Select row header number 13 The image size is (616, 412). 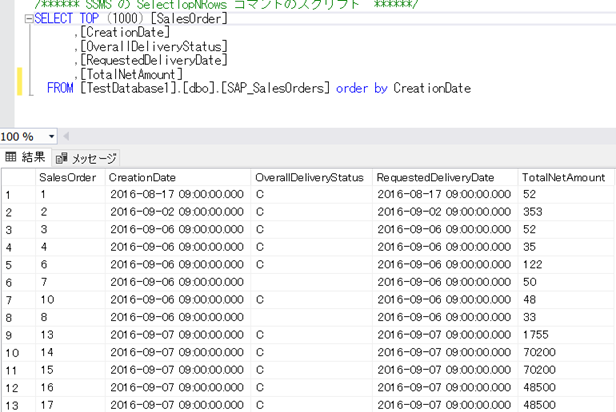18,405
